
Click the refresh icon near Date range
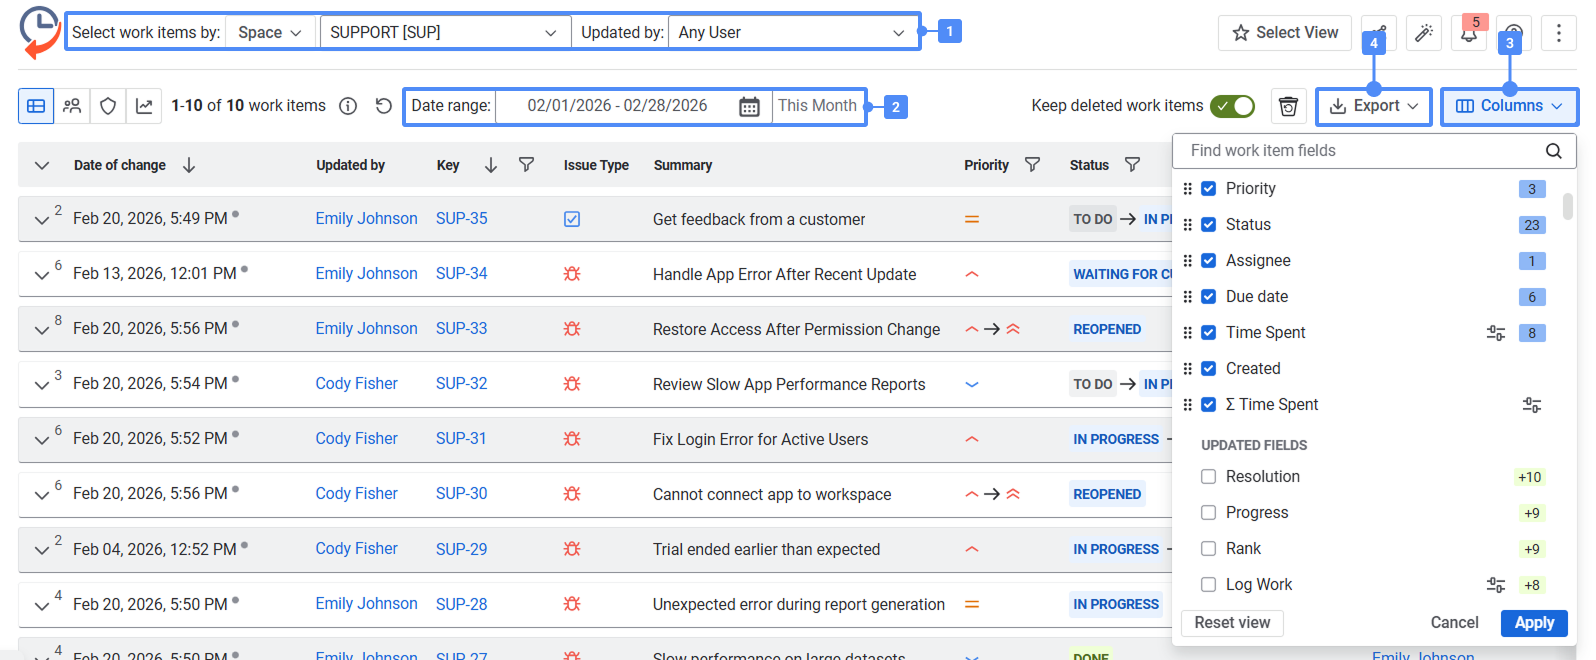(x=383, y=106)
